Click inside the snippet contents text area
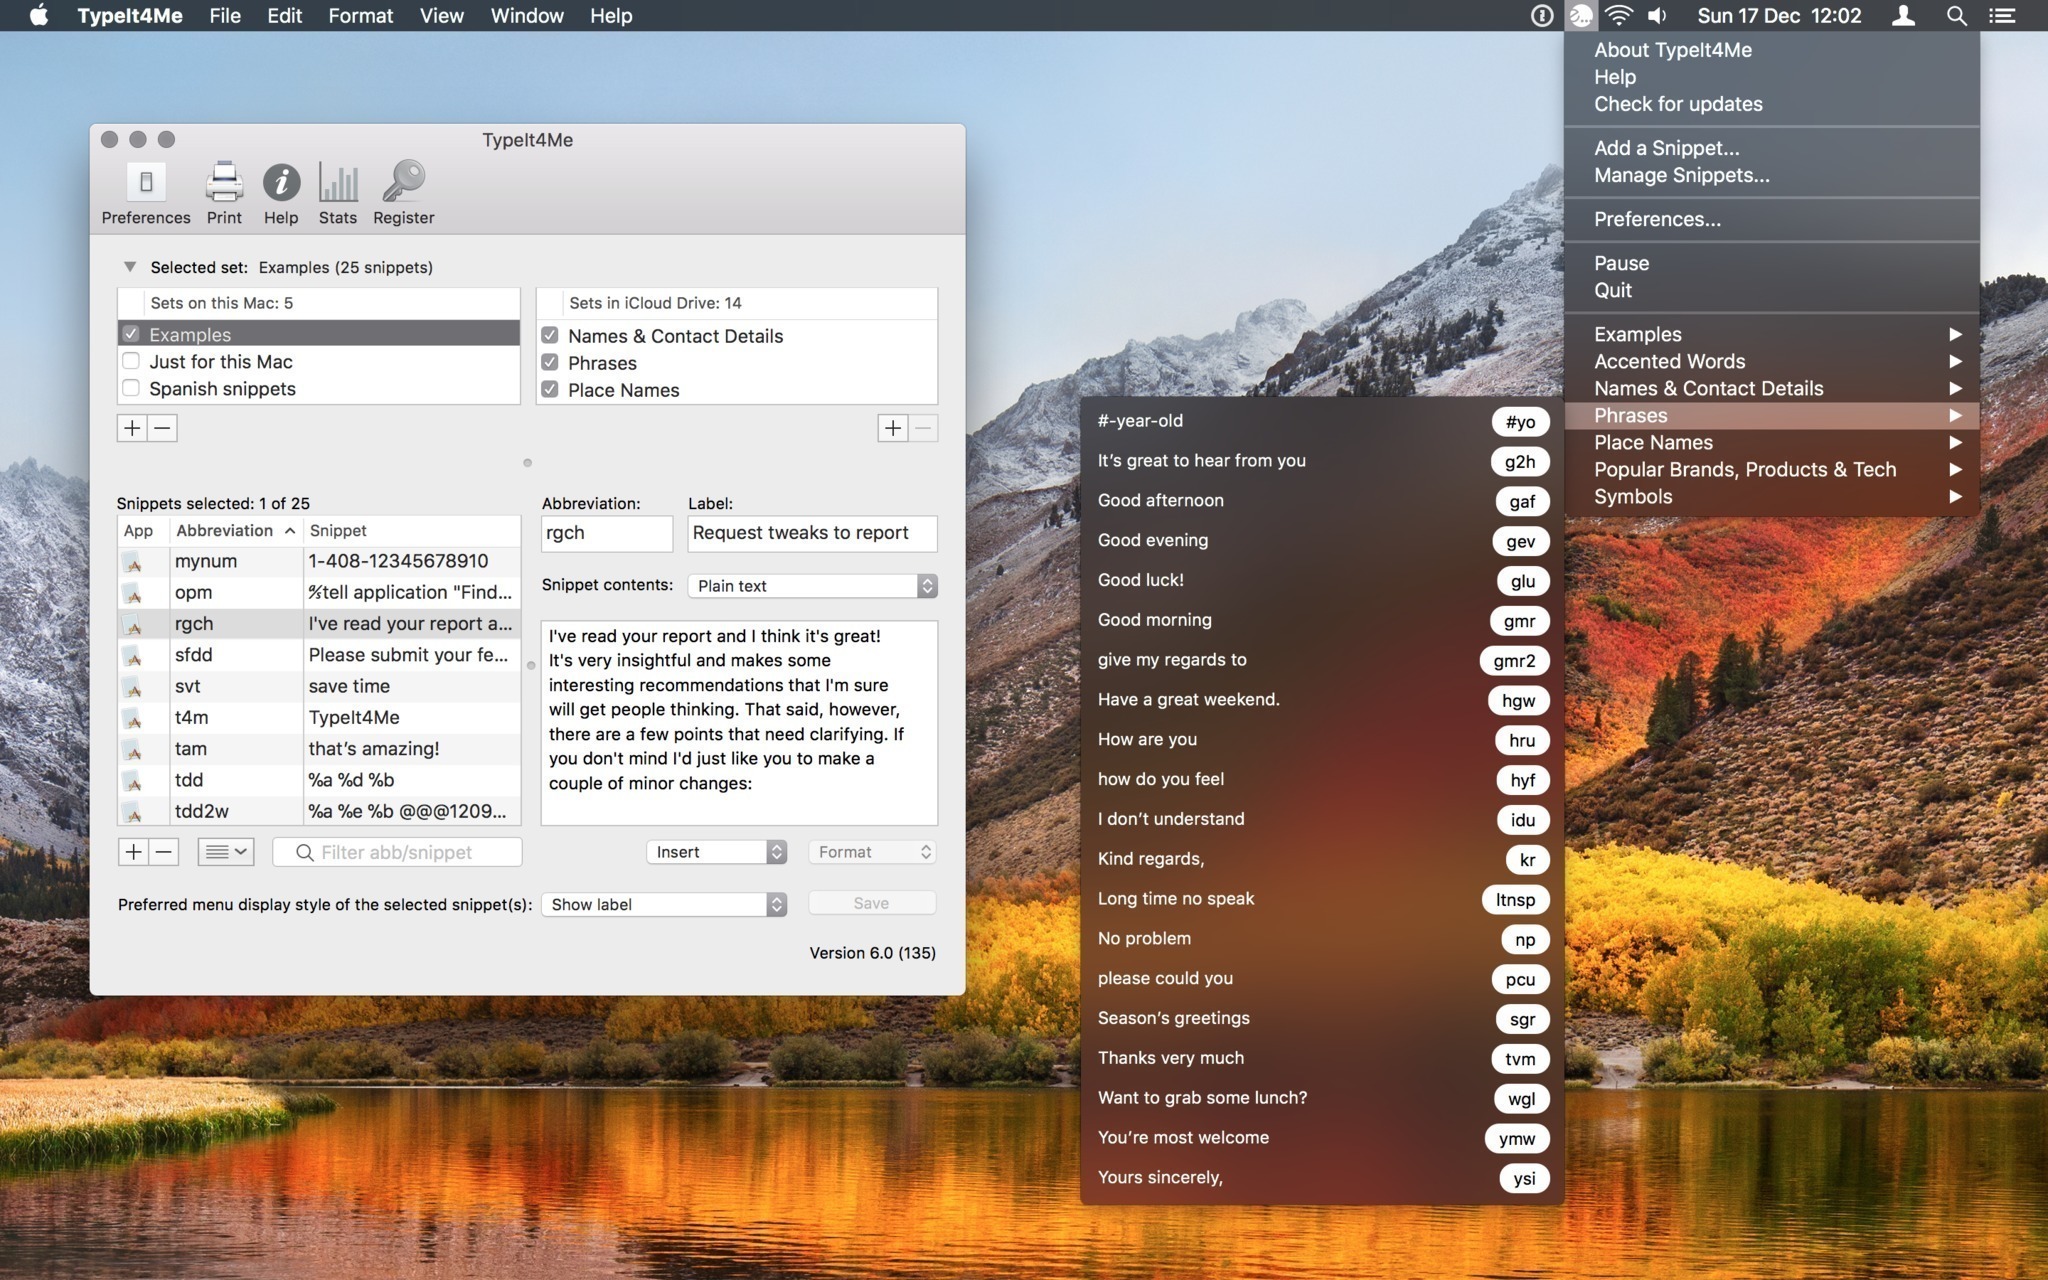The width and height of the screenshot is (2048, 1280). (739, 723)
